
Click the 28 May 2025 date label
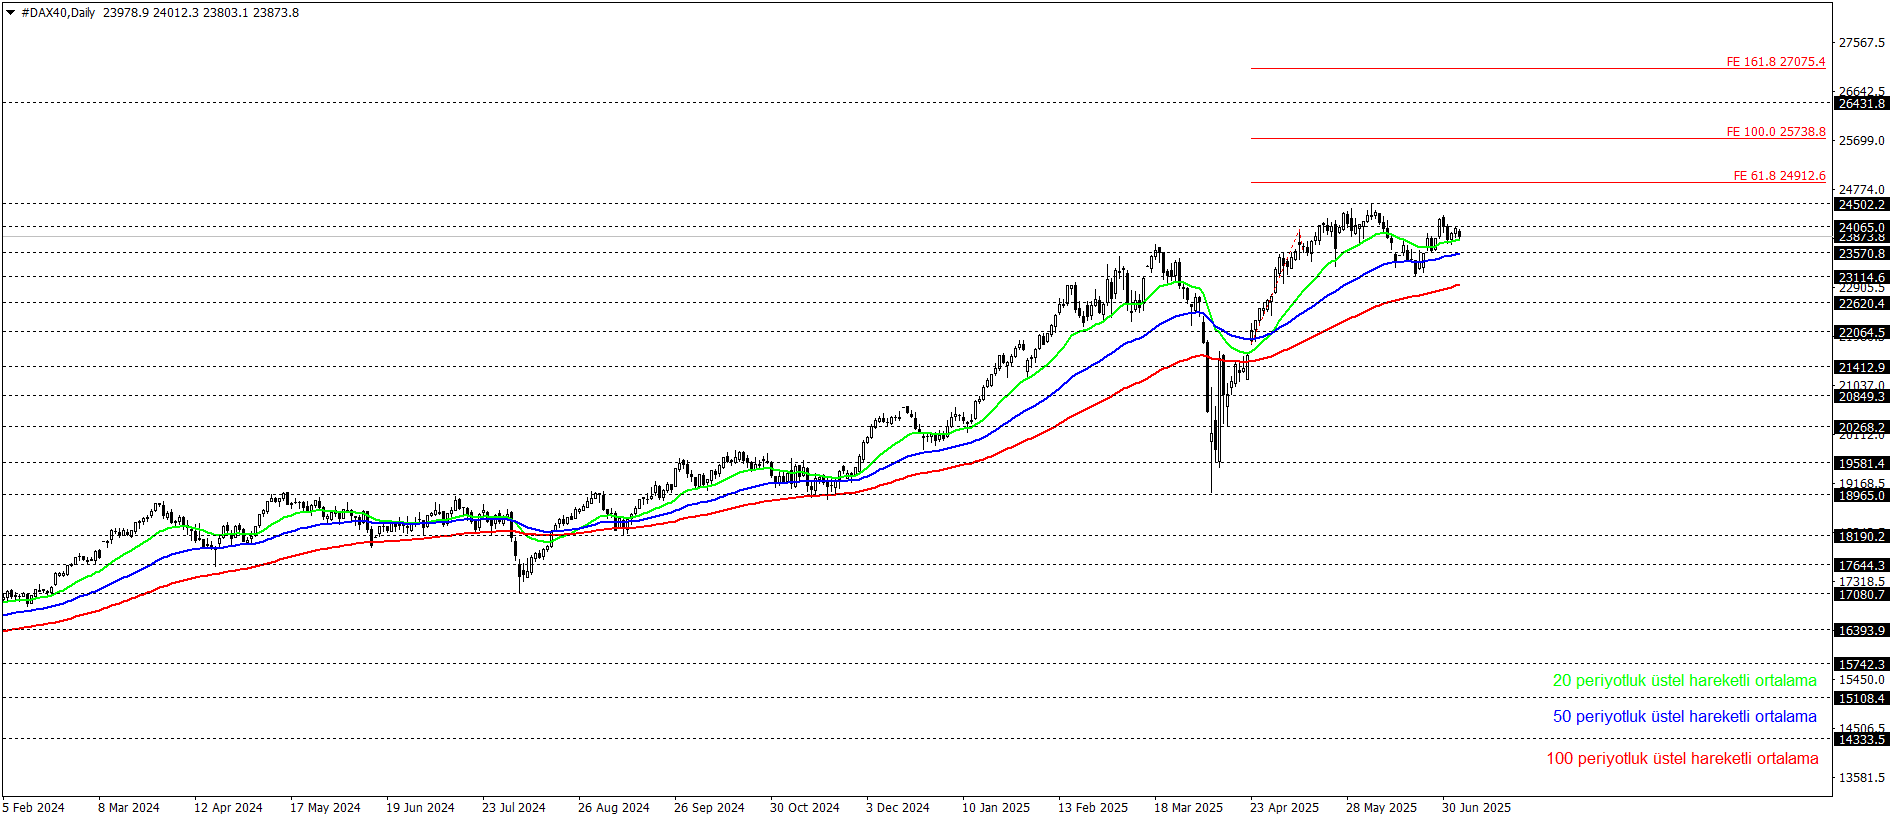[1380, 808]
